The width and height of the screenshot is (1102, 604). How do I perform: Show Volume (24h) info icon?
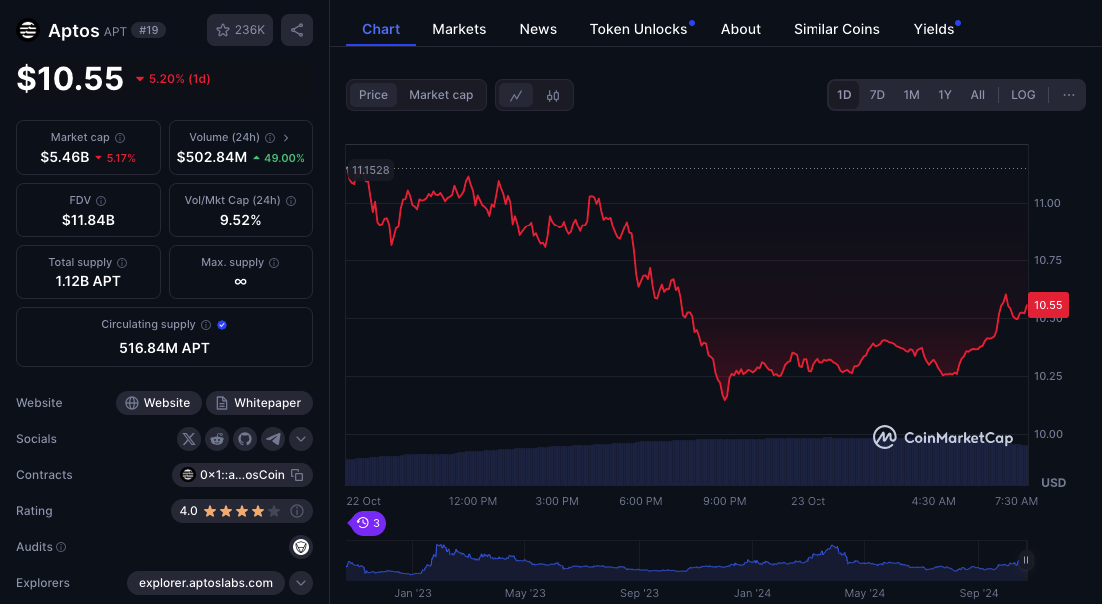coord(270,138)
